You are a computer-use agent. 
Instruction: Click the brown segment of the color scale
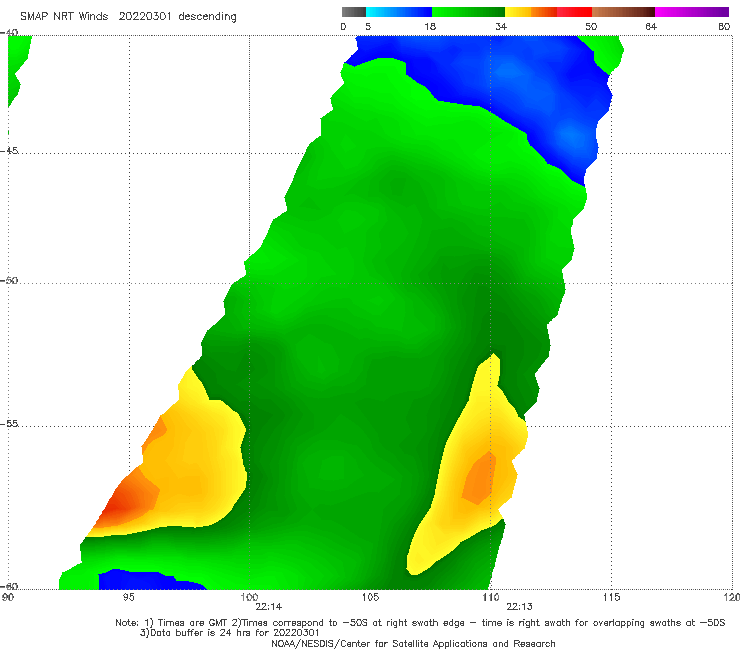click(623, 12)
